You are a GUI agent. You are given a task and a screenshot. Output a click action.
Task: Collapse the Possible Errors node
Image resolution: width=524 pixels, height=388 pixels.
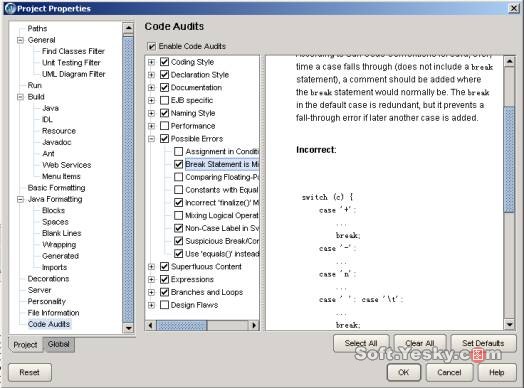[151, 139]
